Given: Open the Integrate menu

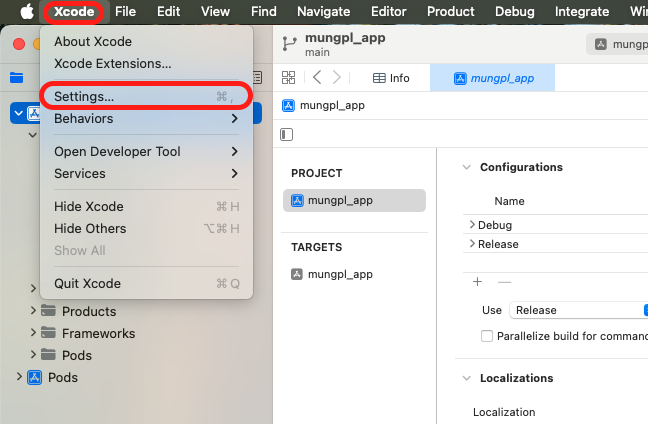Looking at the screenshot, I should click(x=582, y=11).
